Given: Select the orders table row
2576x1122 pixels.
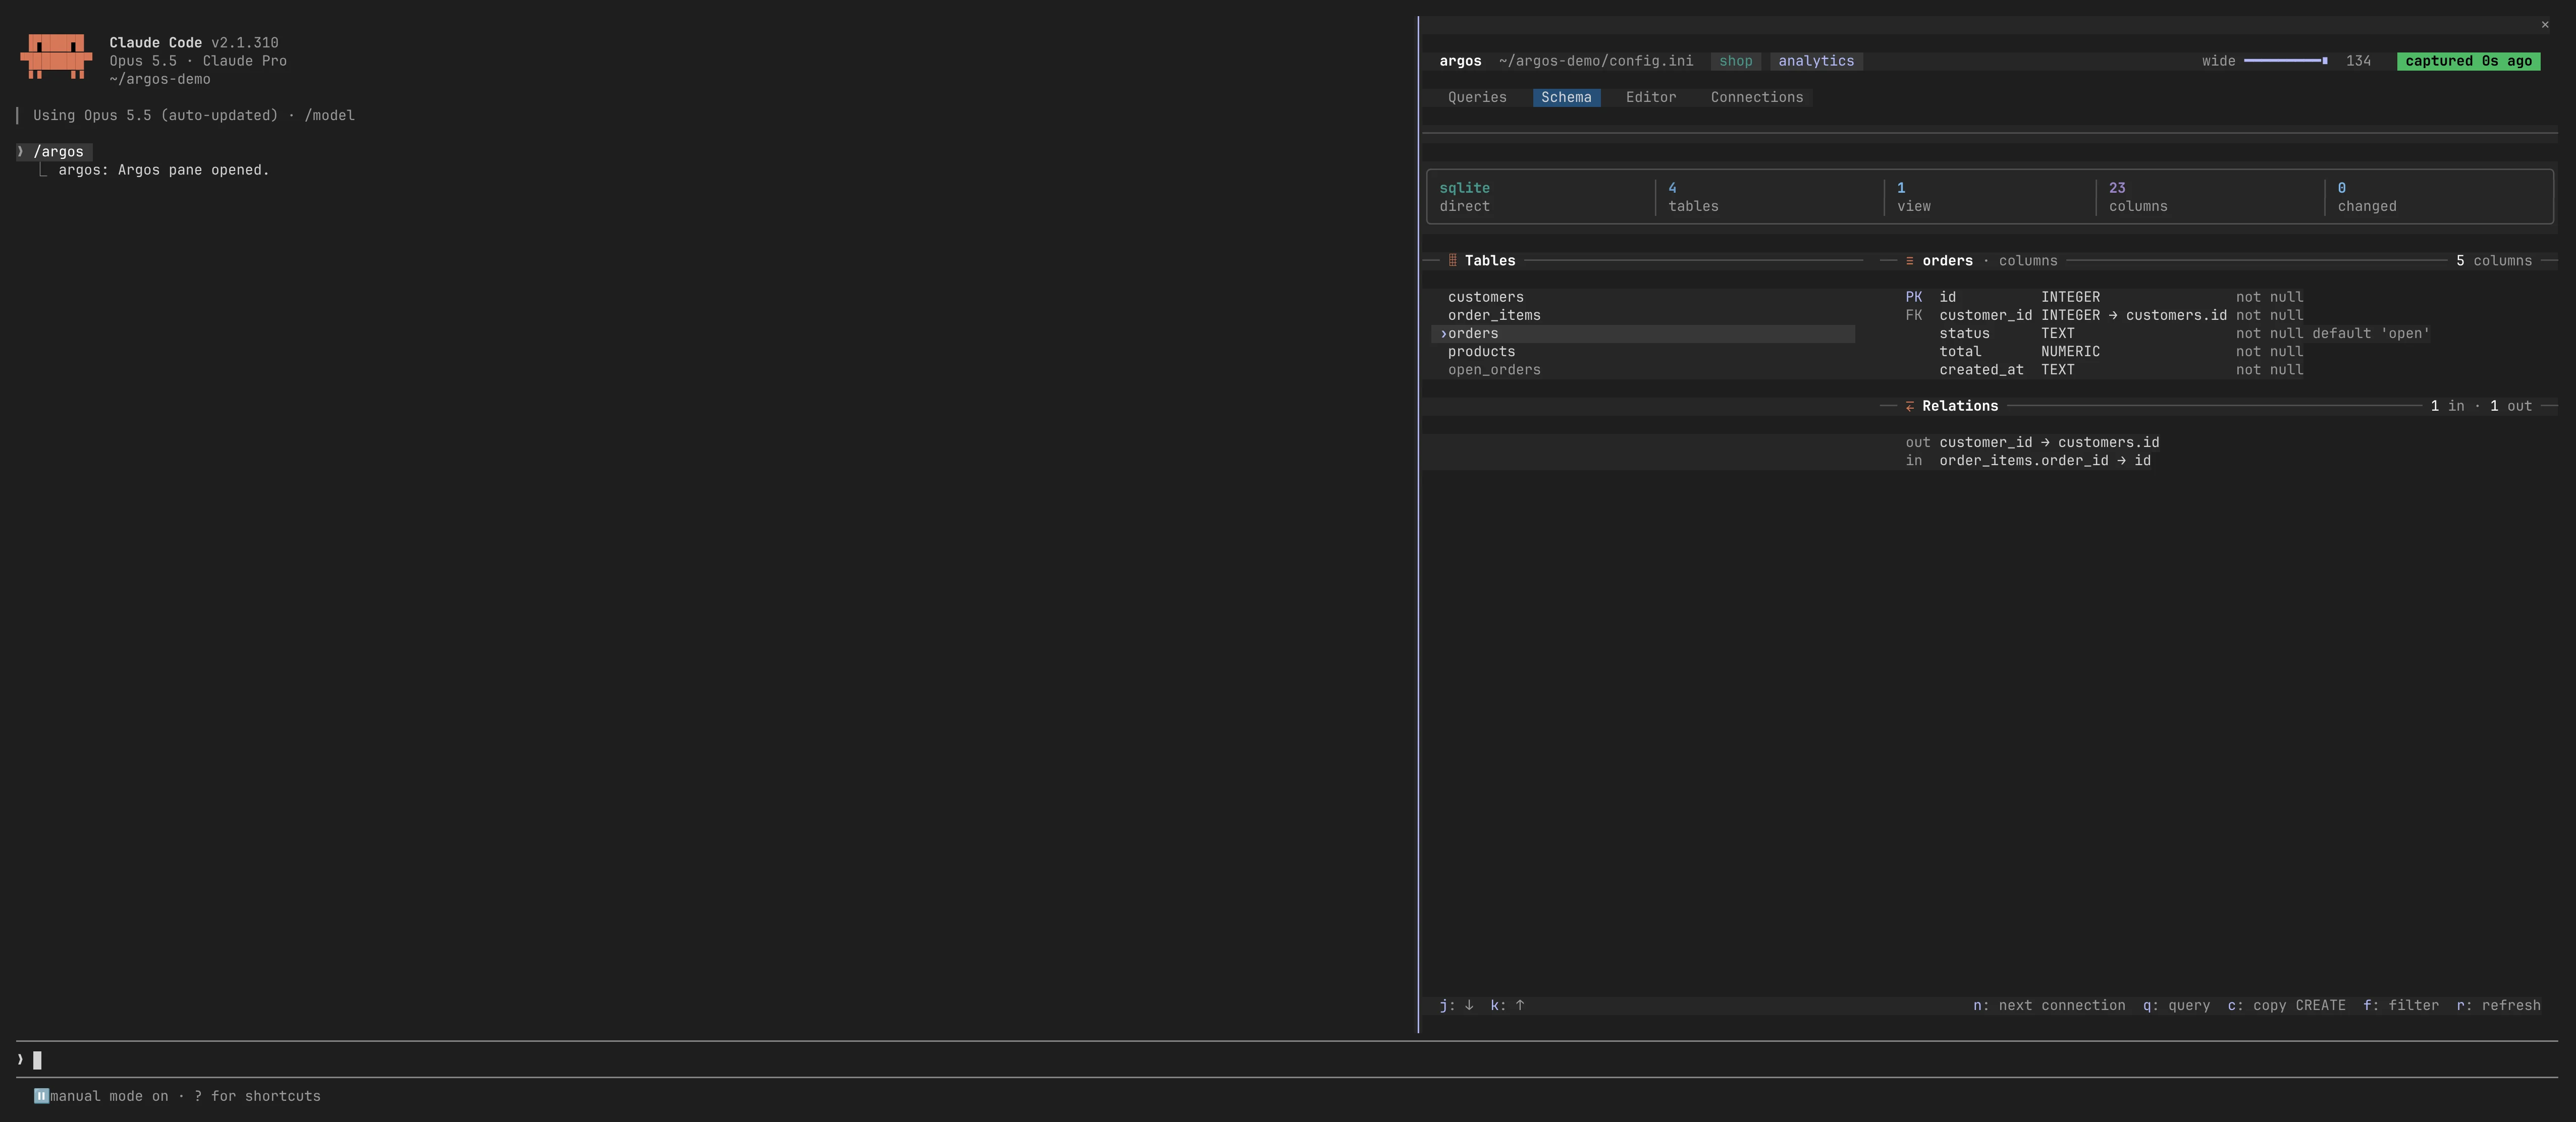Looking at the screenshot, I should (1644, 333).
